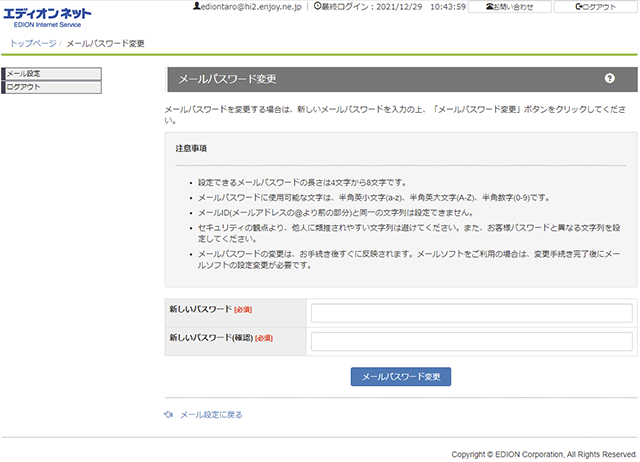Click the 最終ログイン date text

click(x=394, y=7)
